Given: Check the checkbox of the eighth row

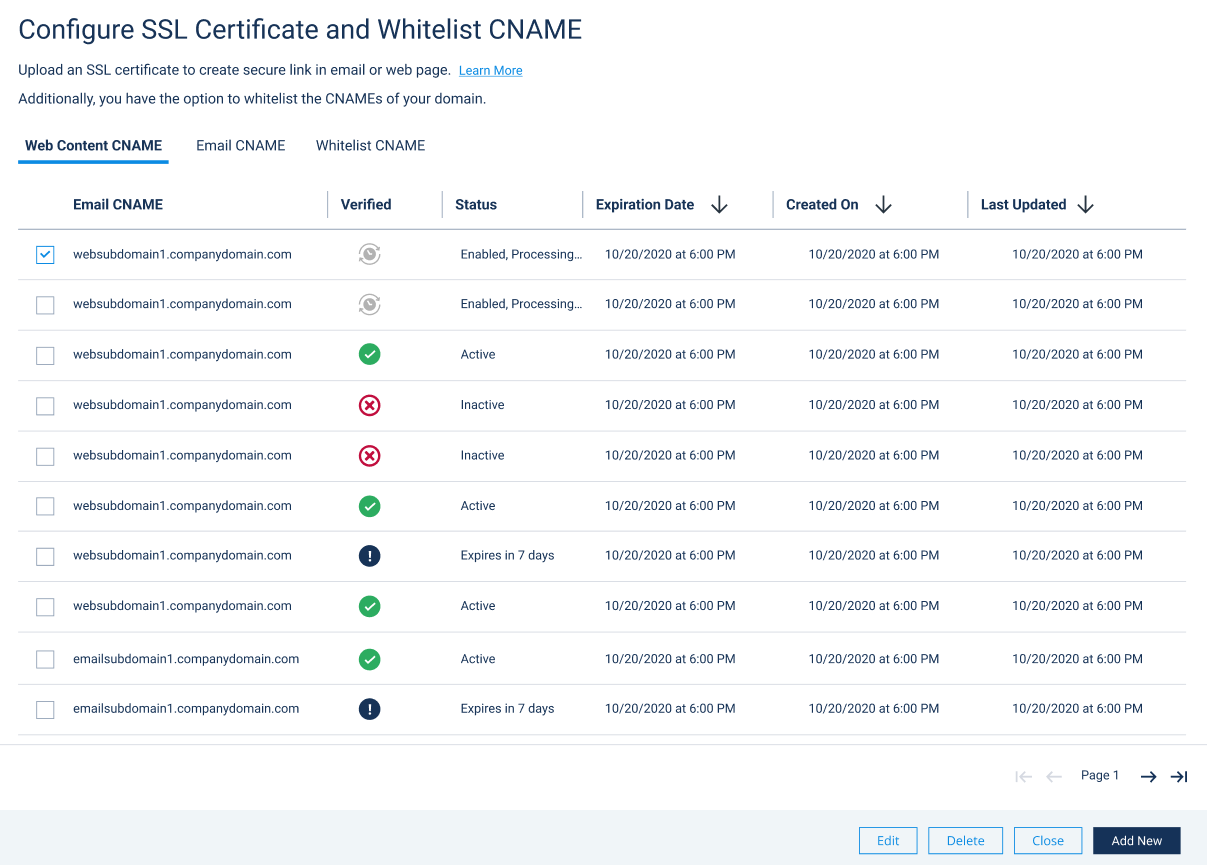Looking at the screenshot, I should 45,606.
